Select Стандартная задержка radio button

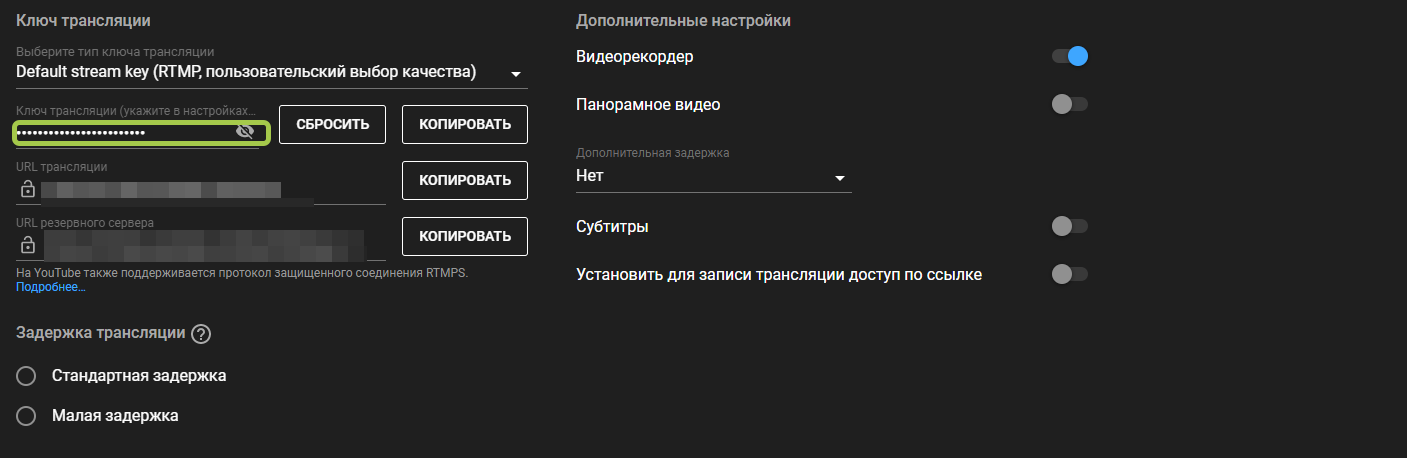click(27, 376)
